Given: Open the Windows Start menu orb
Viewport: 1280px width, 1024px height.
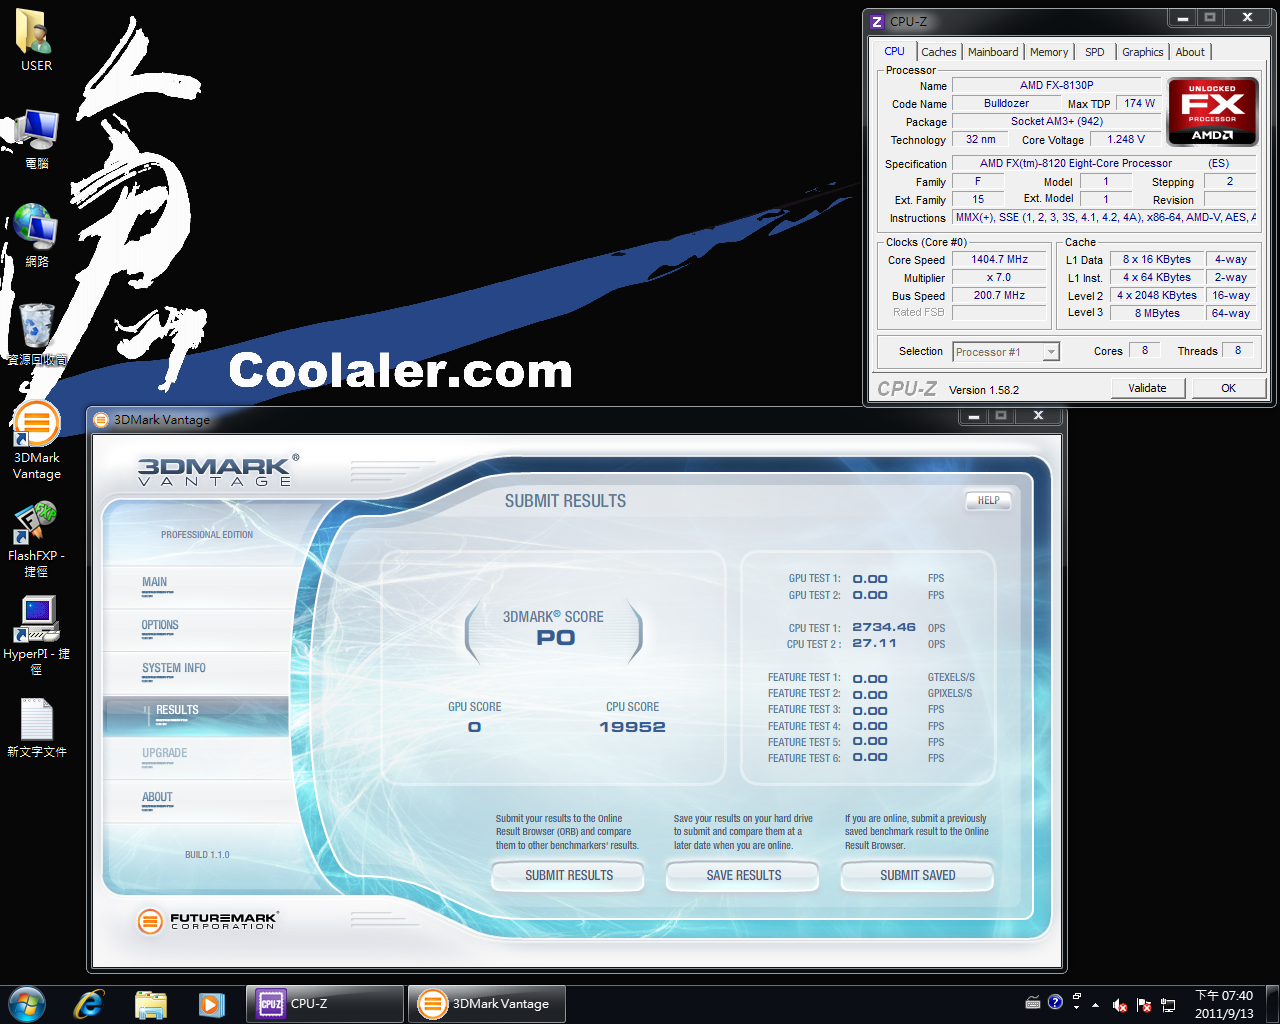Looking at the screenshot, I should (26, 1004).
